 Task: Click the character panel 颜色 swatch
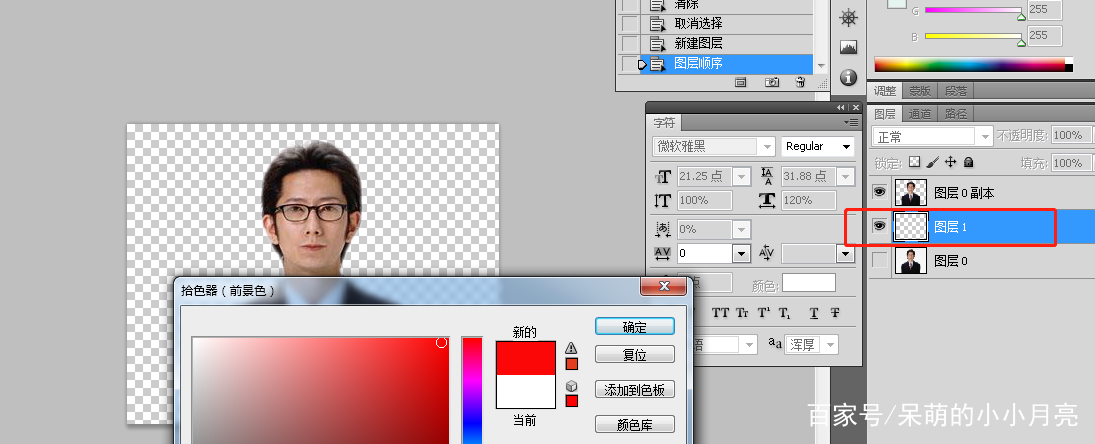pyautogui.click(x=809, y=283)
